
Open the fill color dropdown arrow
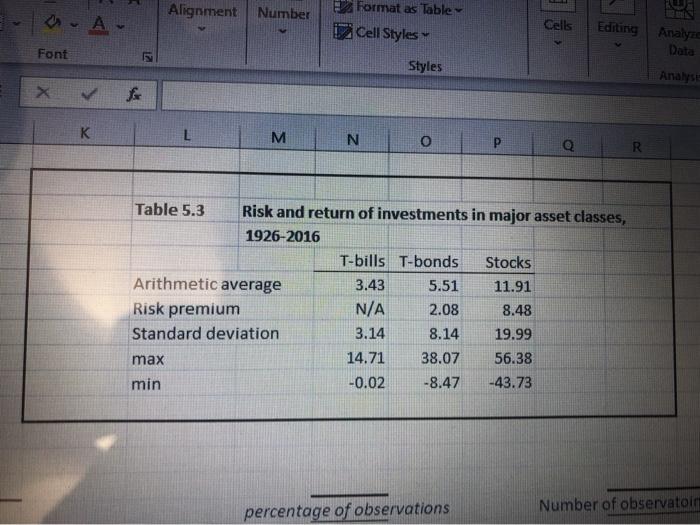[x=74, y=25]
